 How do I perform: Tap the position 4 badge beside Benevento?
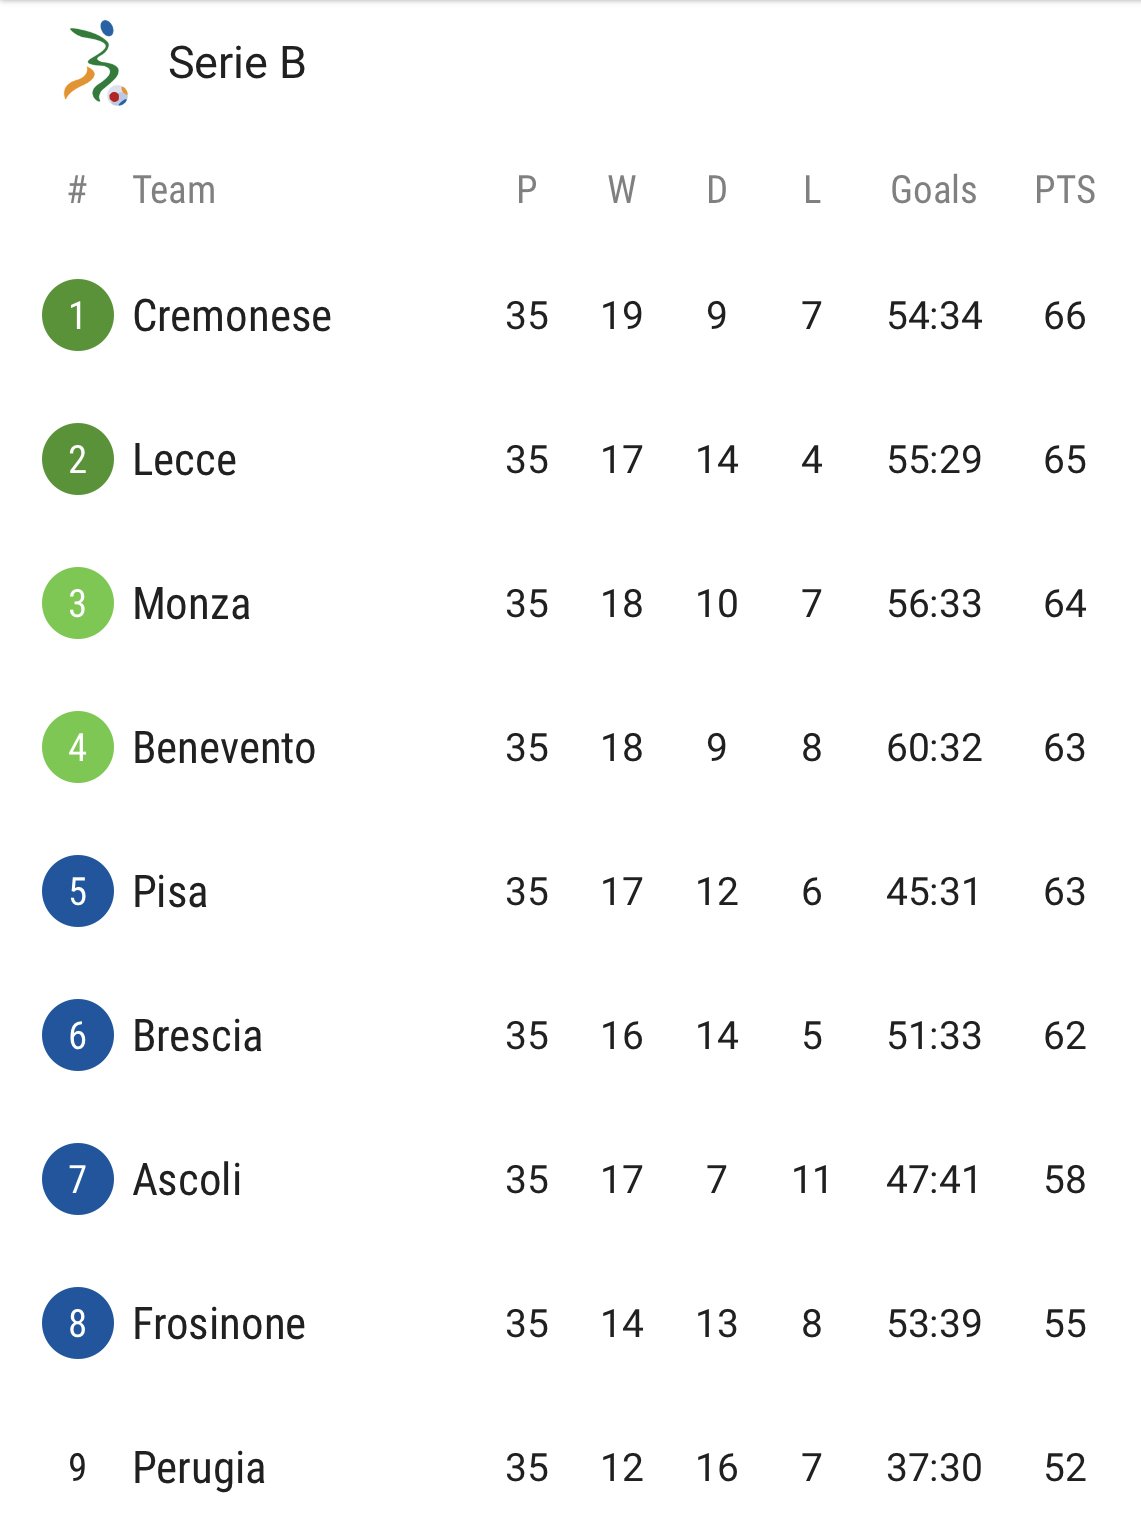[x=78, y=747]
